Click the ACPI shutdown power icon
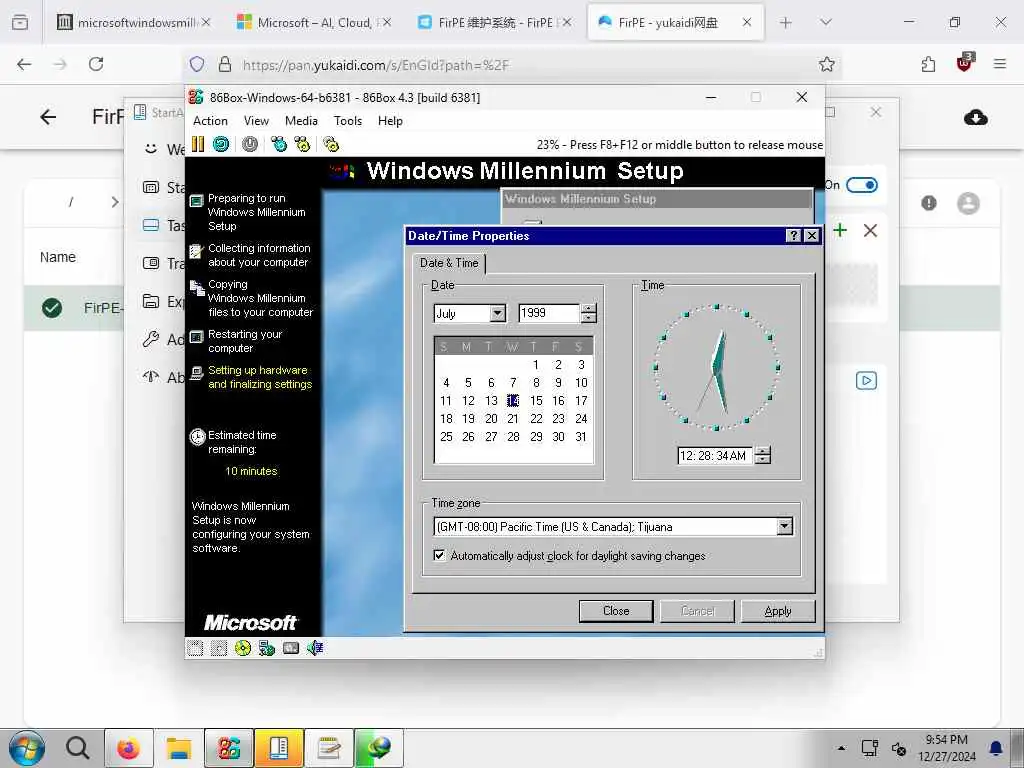 pos(249,144)
